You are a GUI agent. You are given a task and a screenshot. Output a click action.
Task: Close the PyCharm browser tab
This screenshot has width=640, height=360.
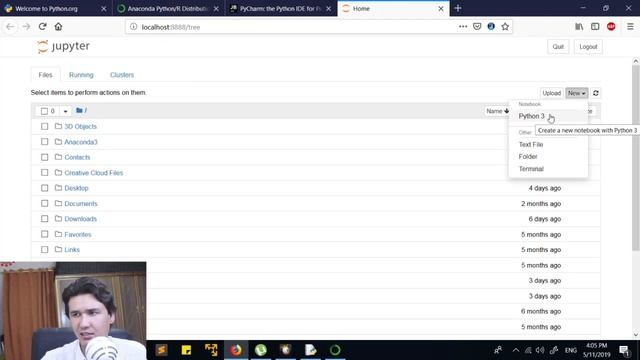[329, 9]
